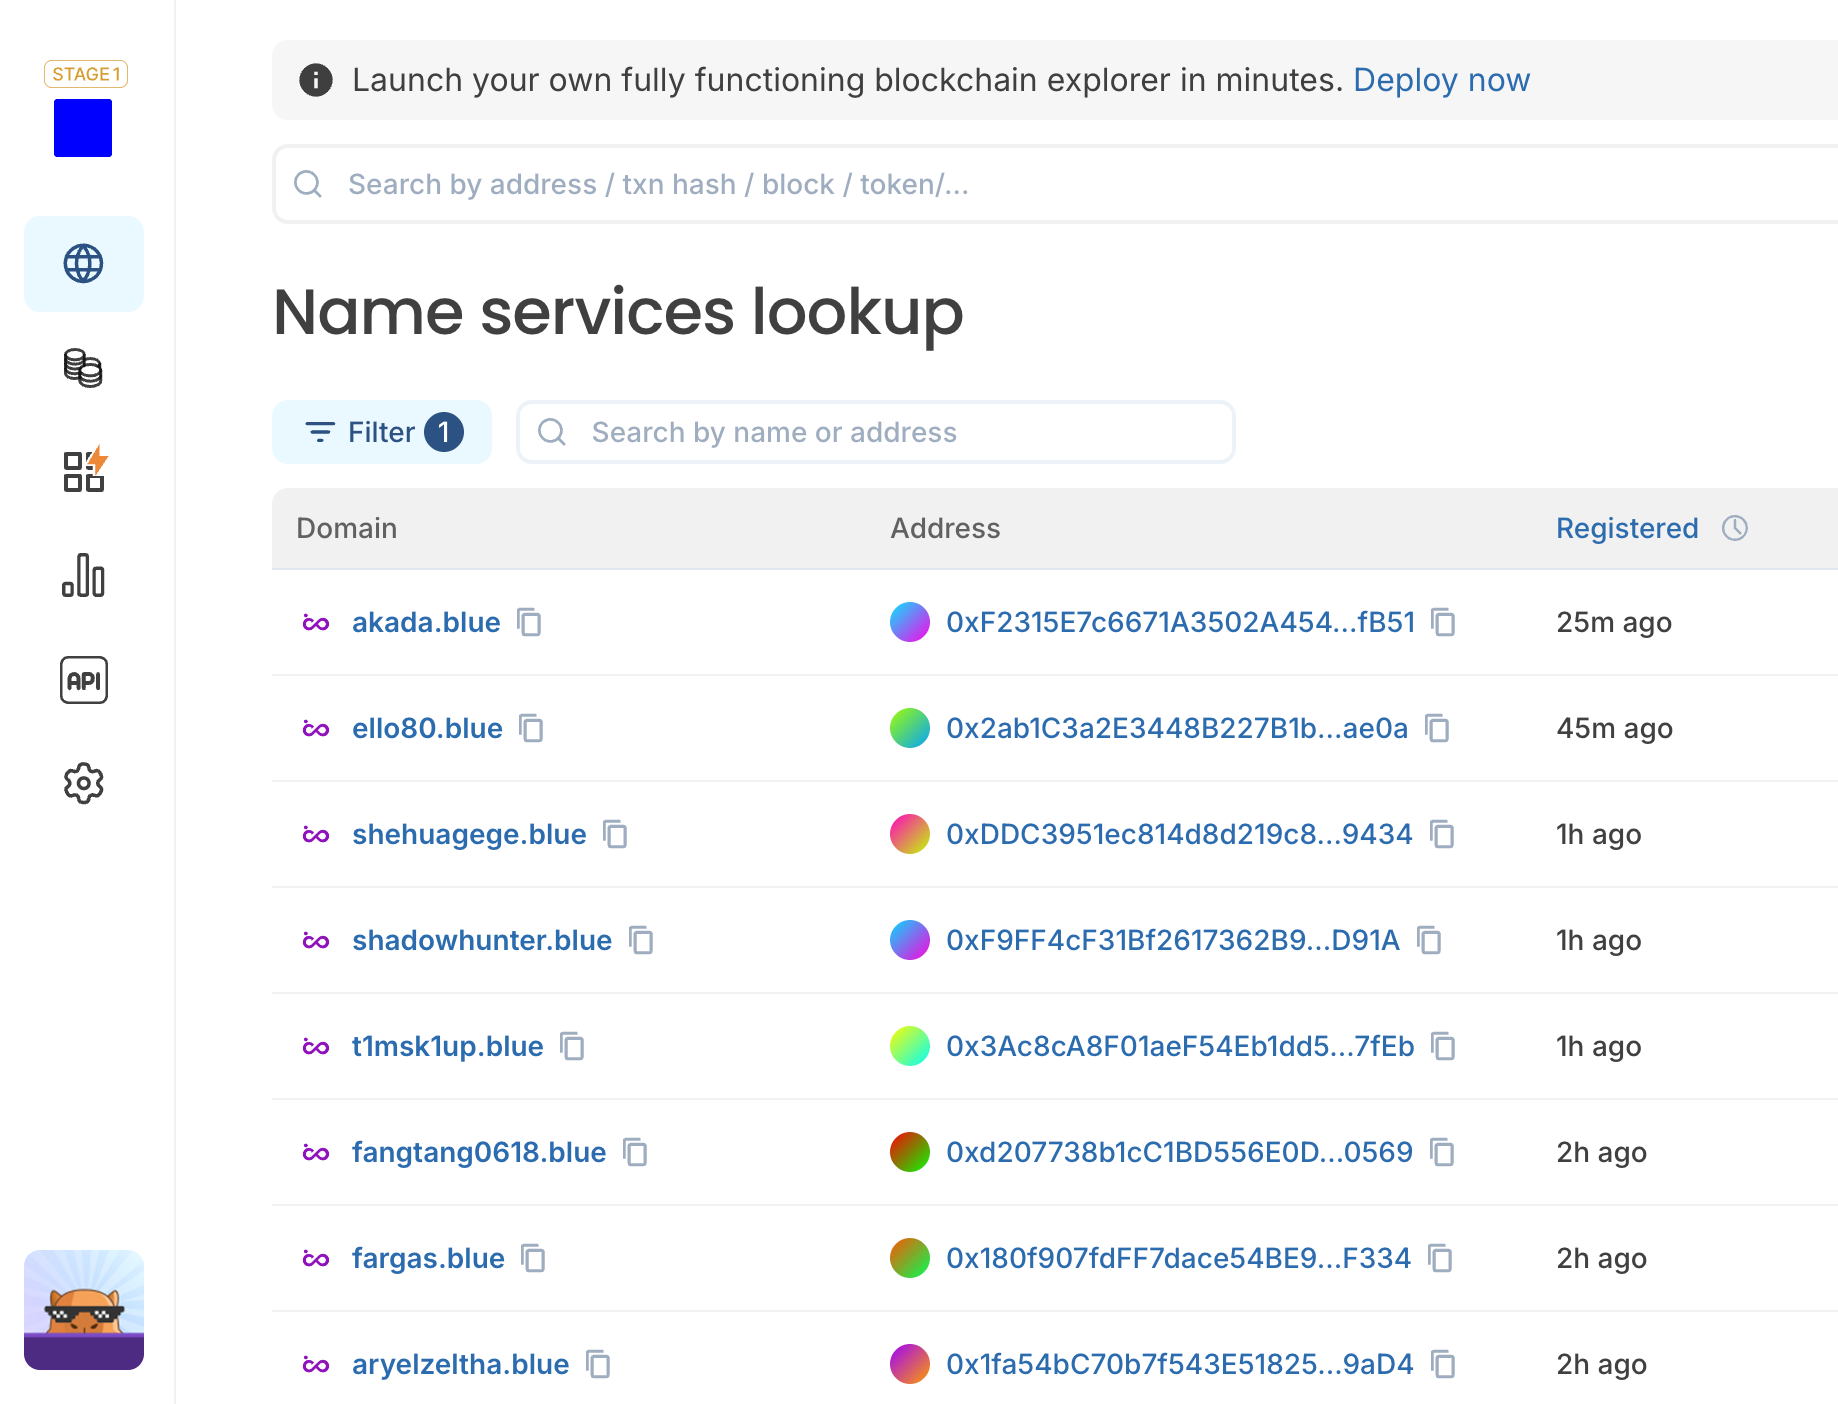Open address 0x2ab1C3a2E3448B227B1b...ae0a
This screenshot has height=1404, width=1838.
tap(1177, 728)
